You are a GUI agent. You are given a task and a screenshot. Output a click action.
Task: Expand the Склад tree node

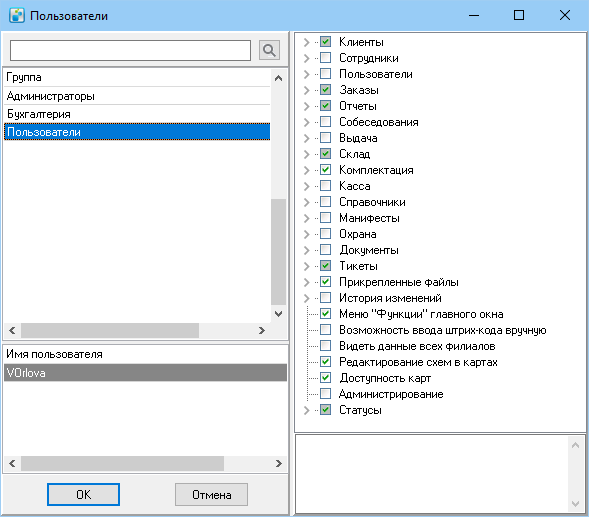point(307,154)
